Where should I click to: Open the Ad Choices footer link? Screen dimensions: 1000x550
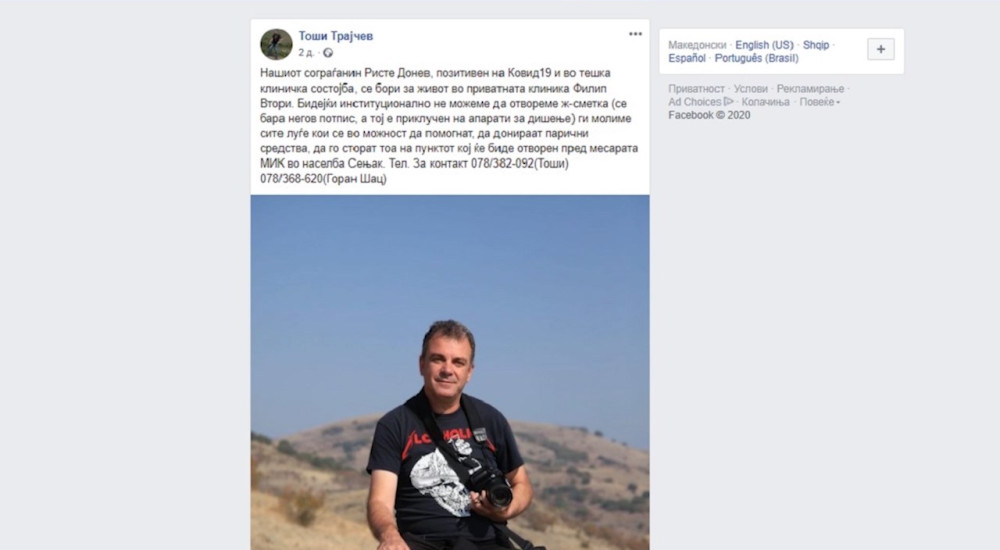tap(695, 101)
